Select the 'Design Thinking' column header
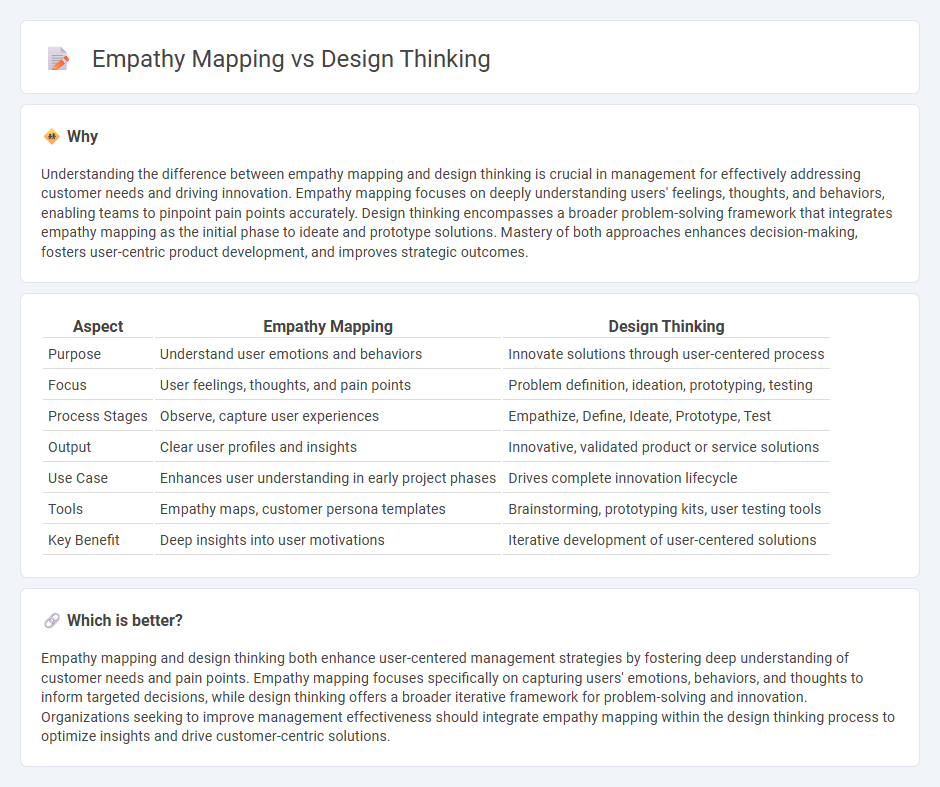Screen dimensions: 940x787 (666, 326)
